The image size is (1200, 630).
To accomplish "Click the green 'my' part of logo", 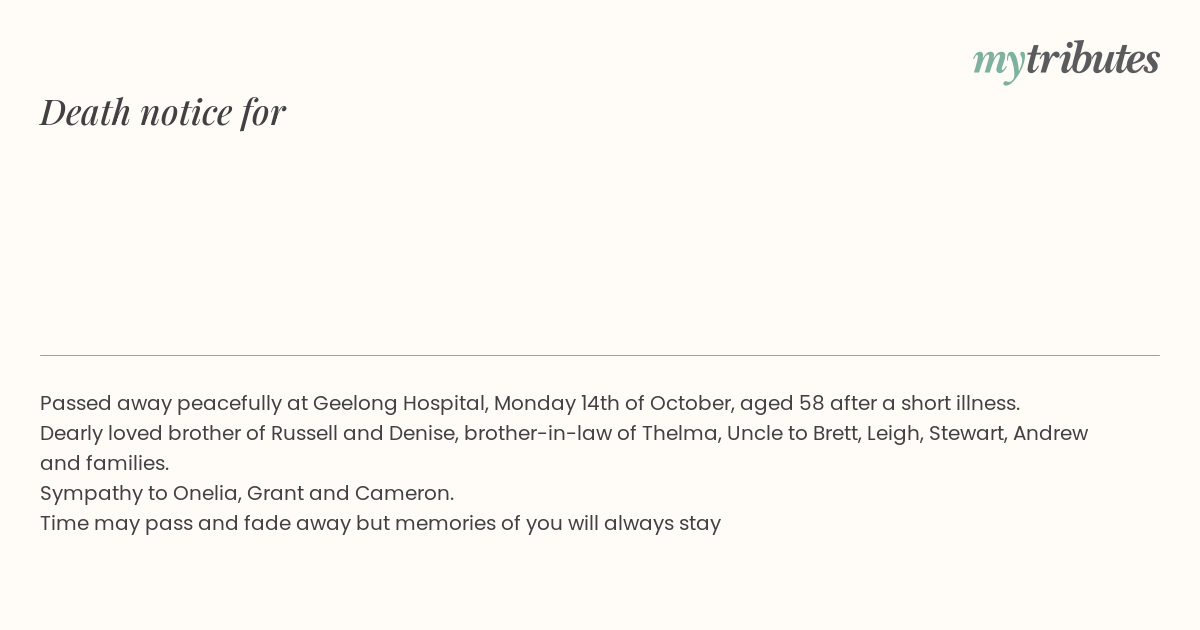I will click(999, 64).
